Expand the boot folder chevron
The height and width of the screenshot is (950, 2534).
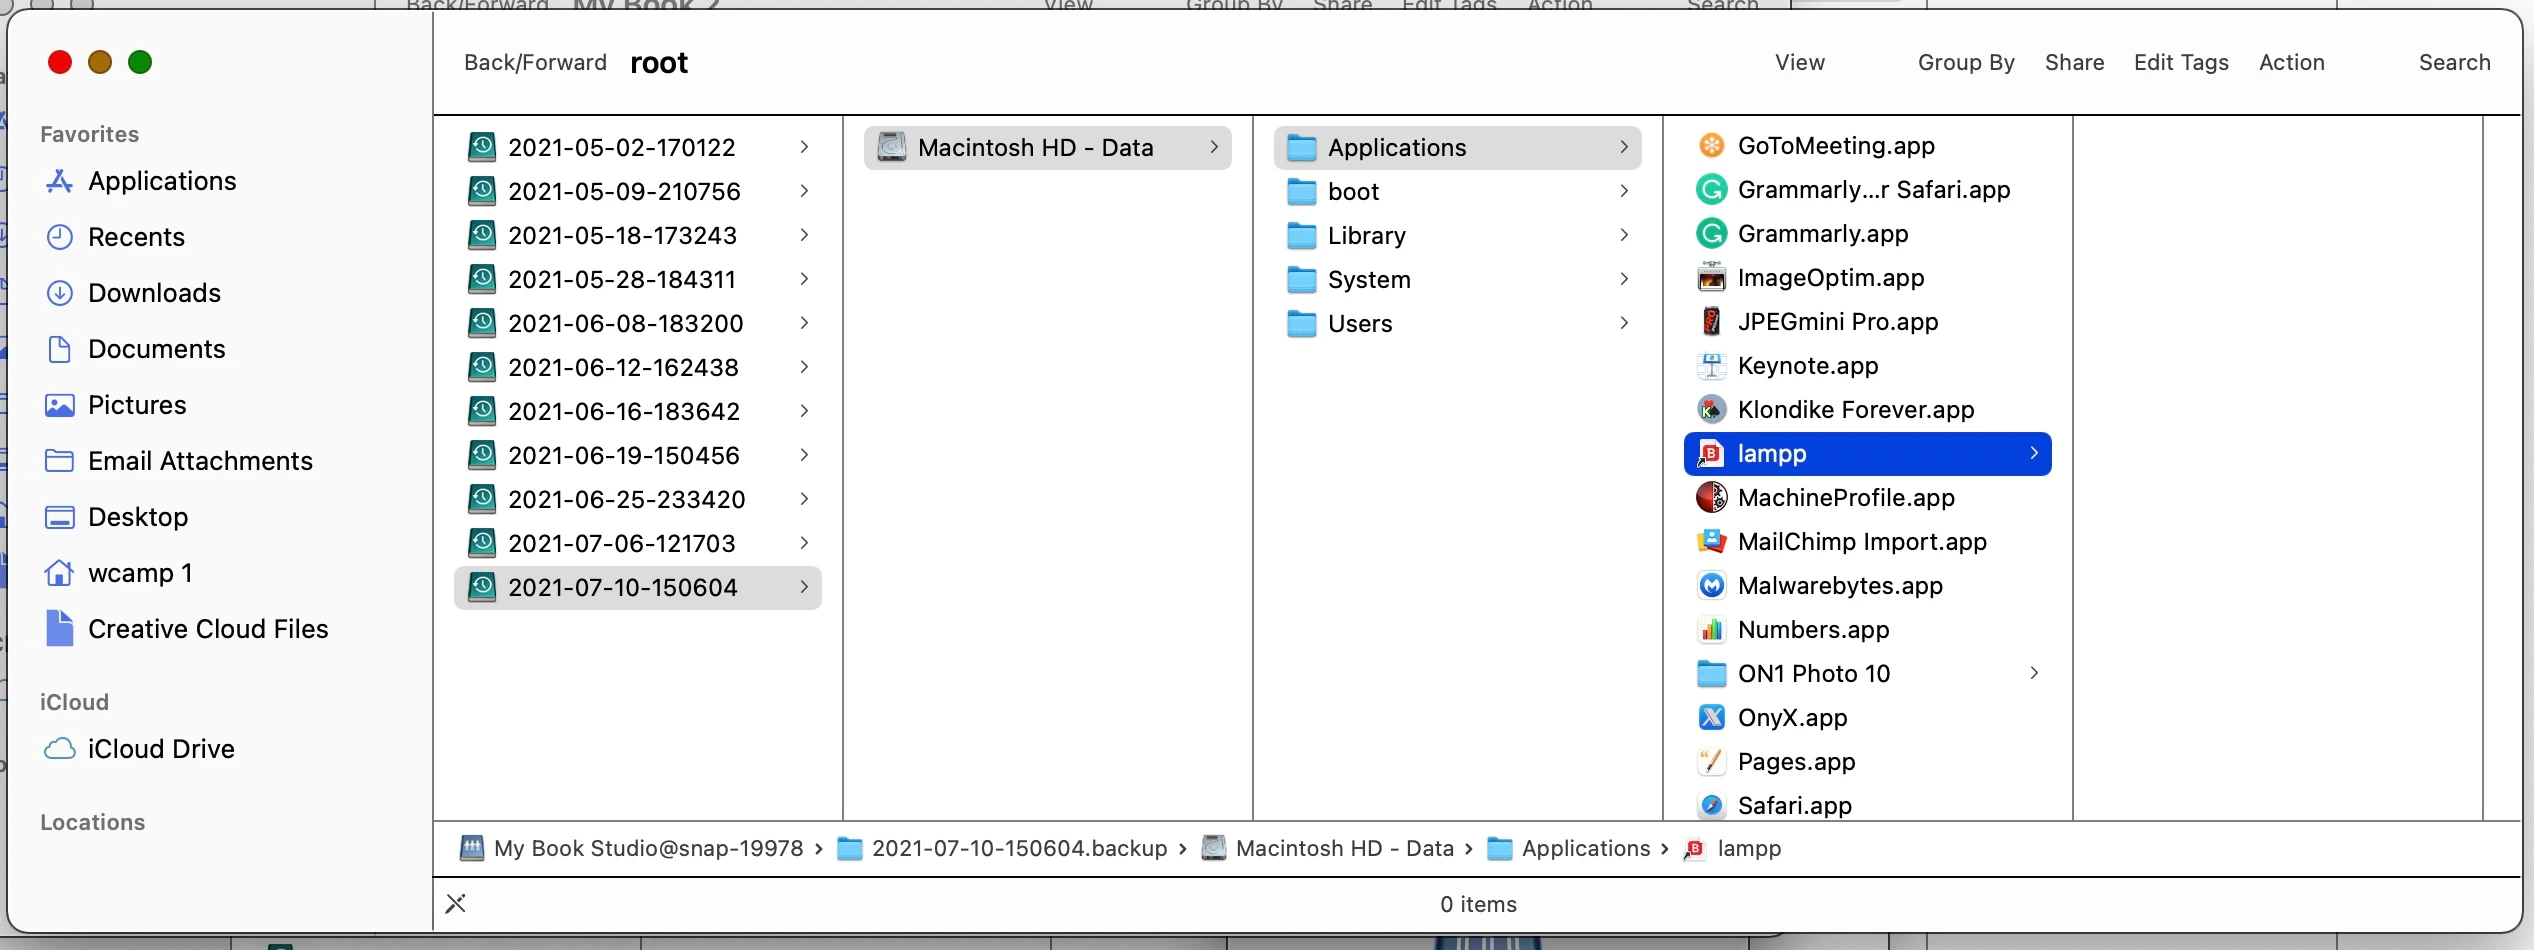(1624, 191)
